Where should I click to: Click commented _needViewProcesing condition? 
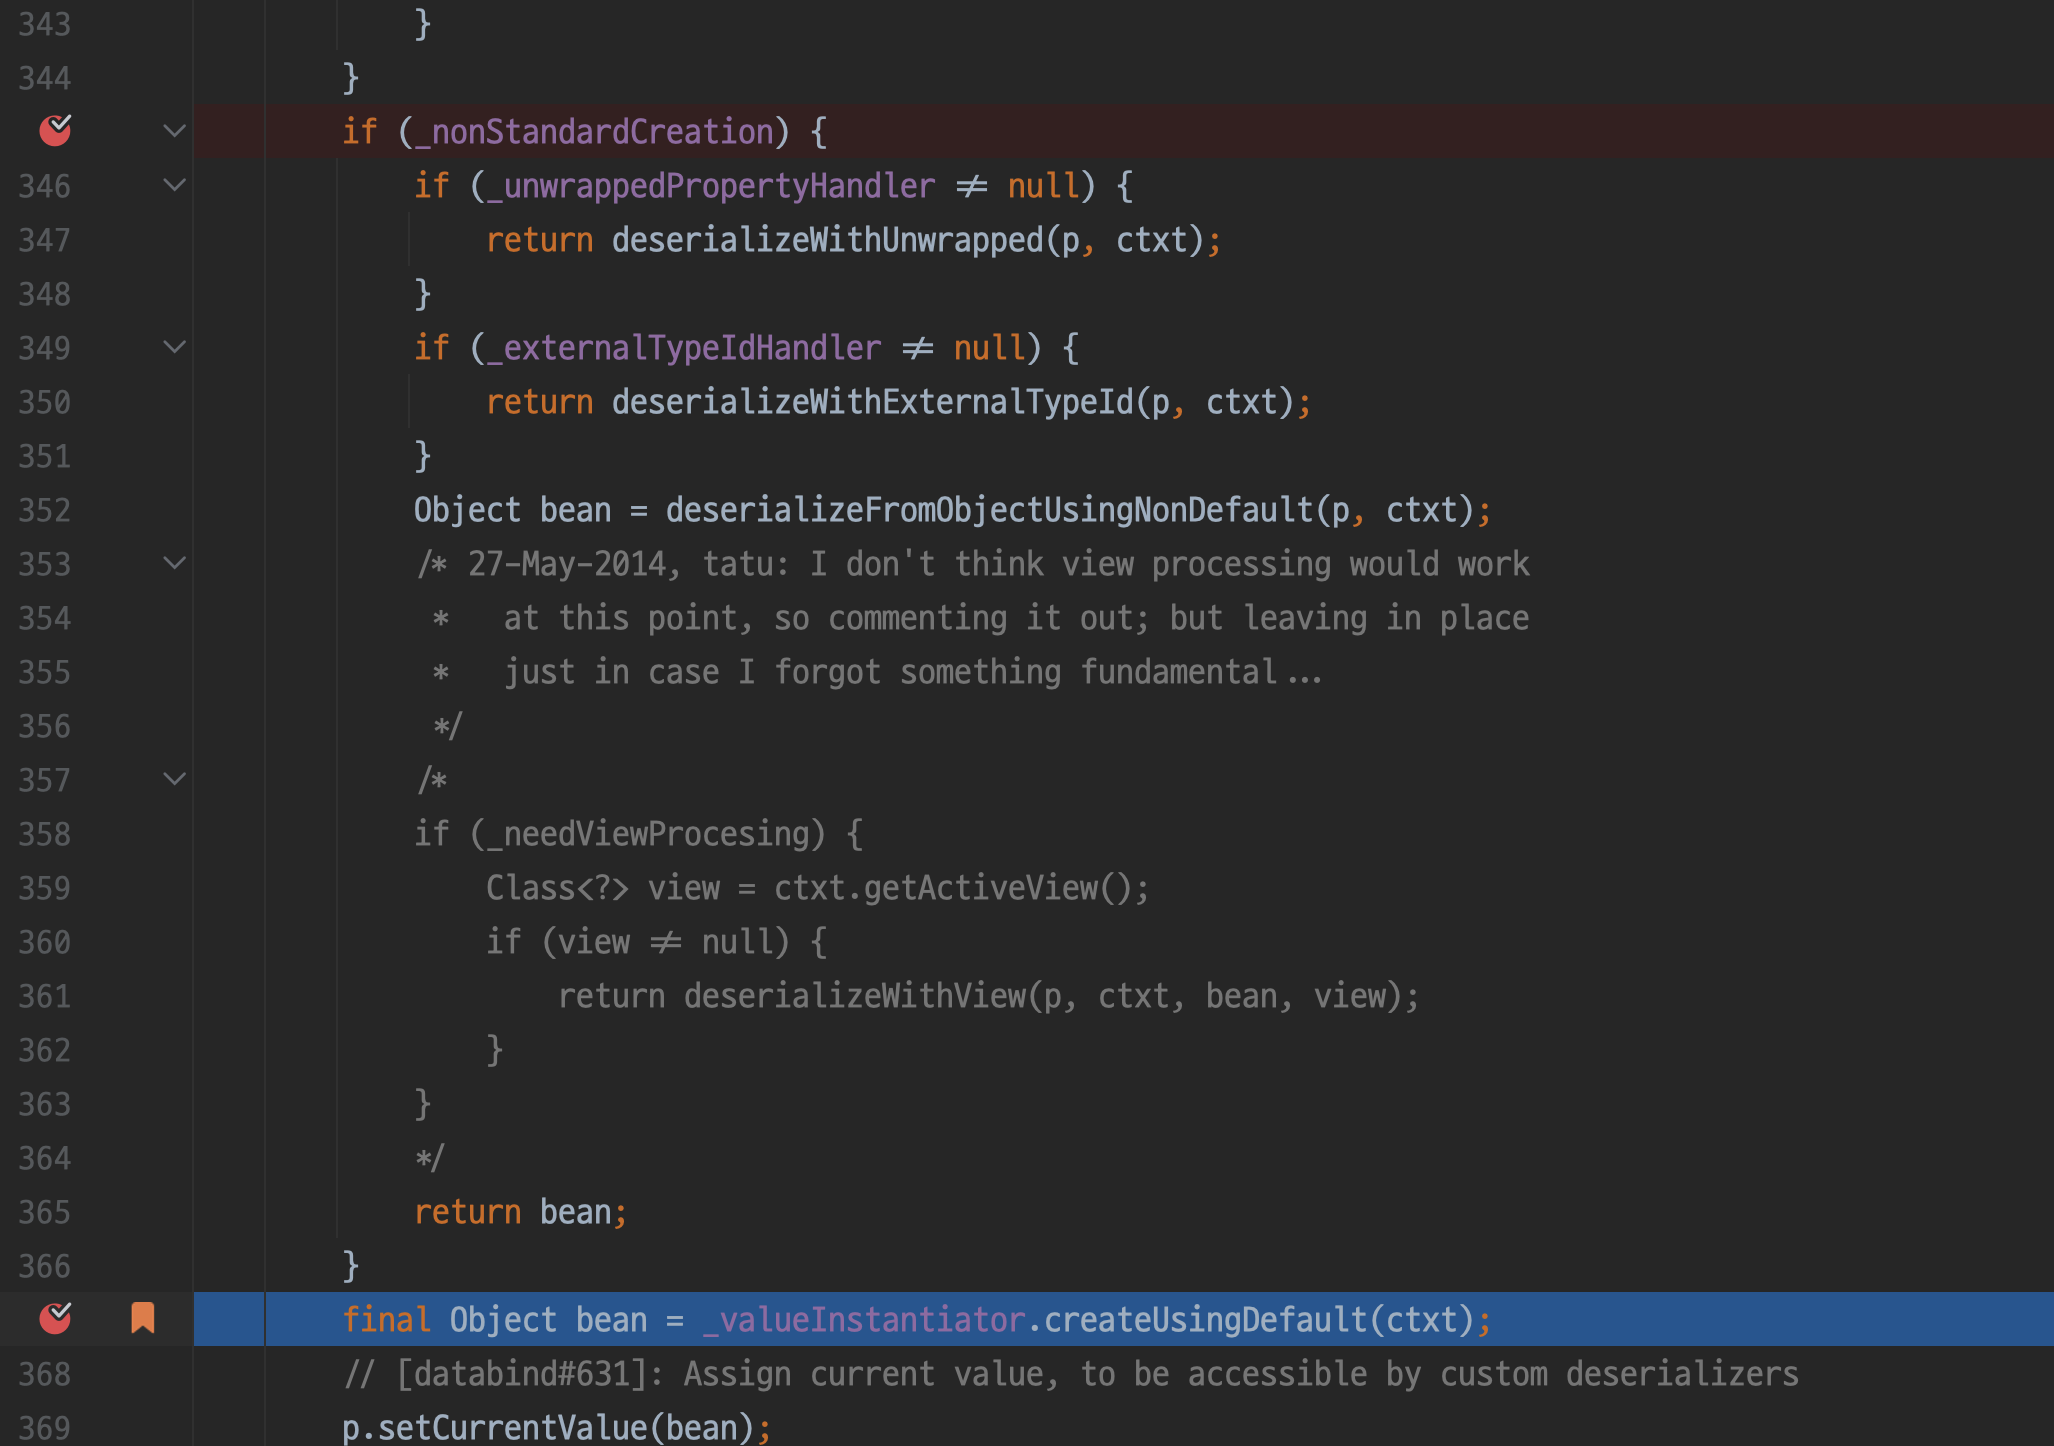click(639, 834)
